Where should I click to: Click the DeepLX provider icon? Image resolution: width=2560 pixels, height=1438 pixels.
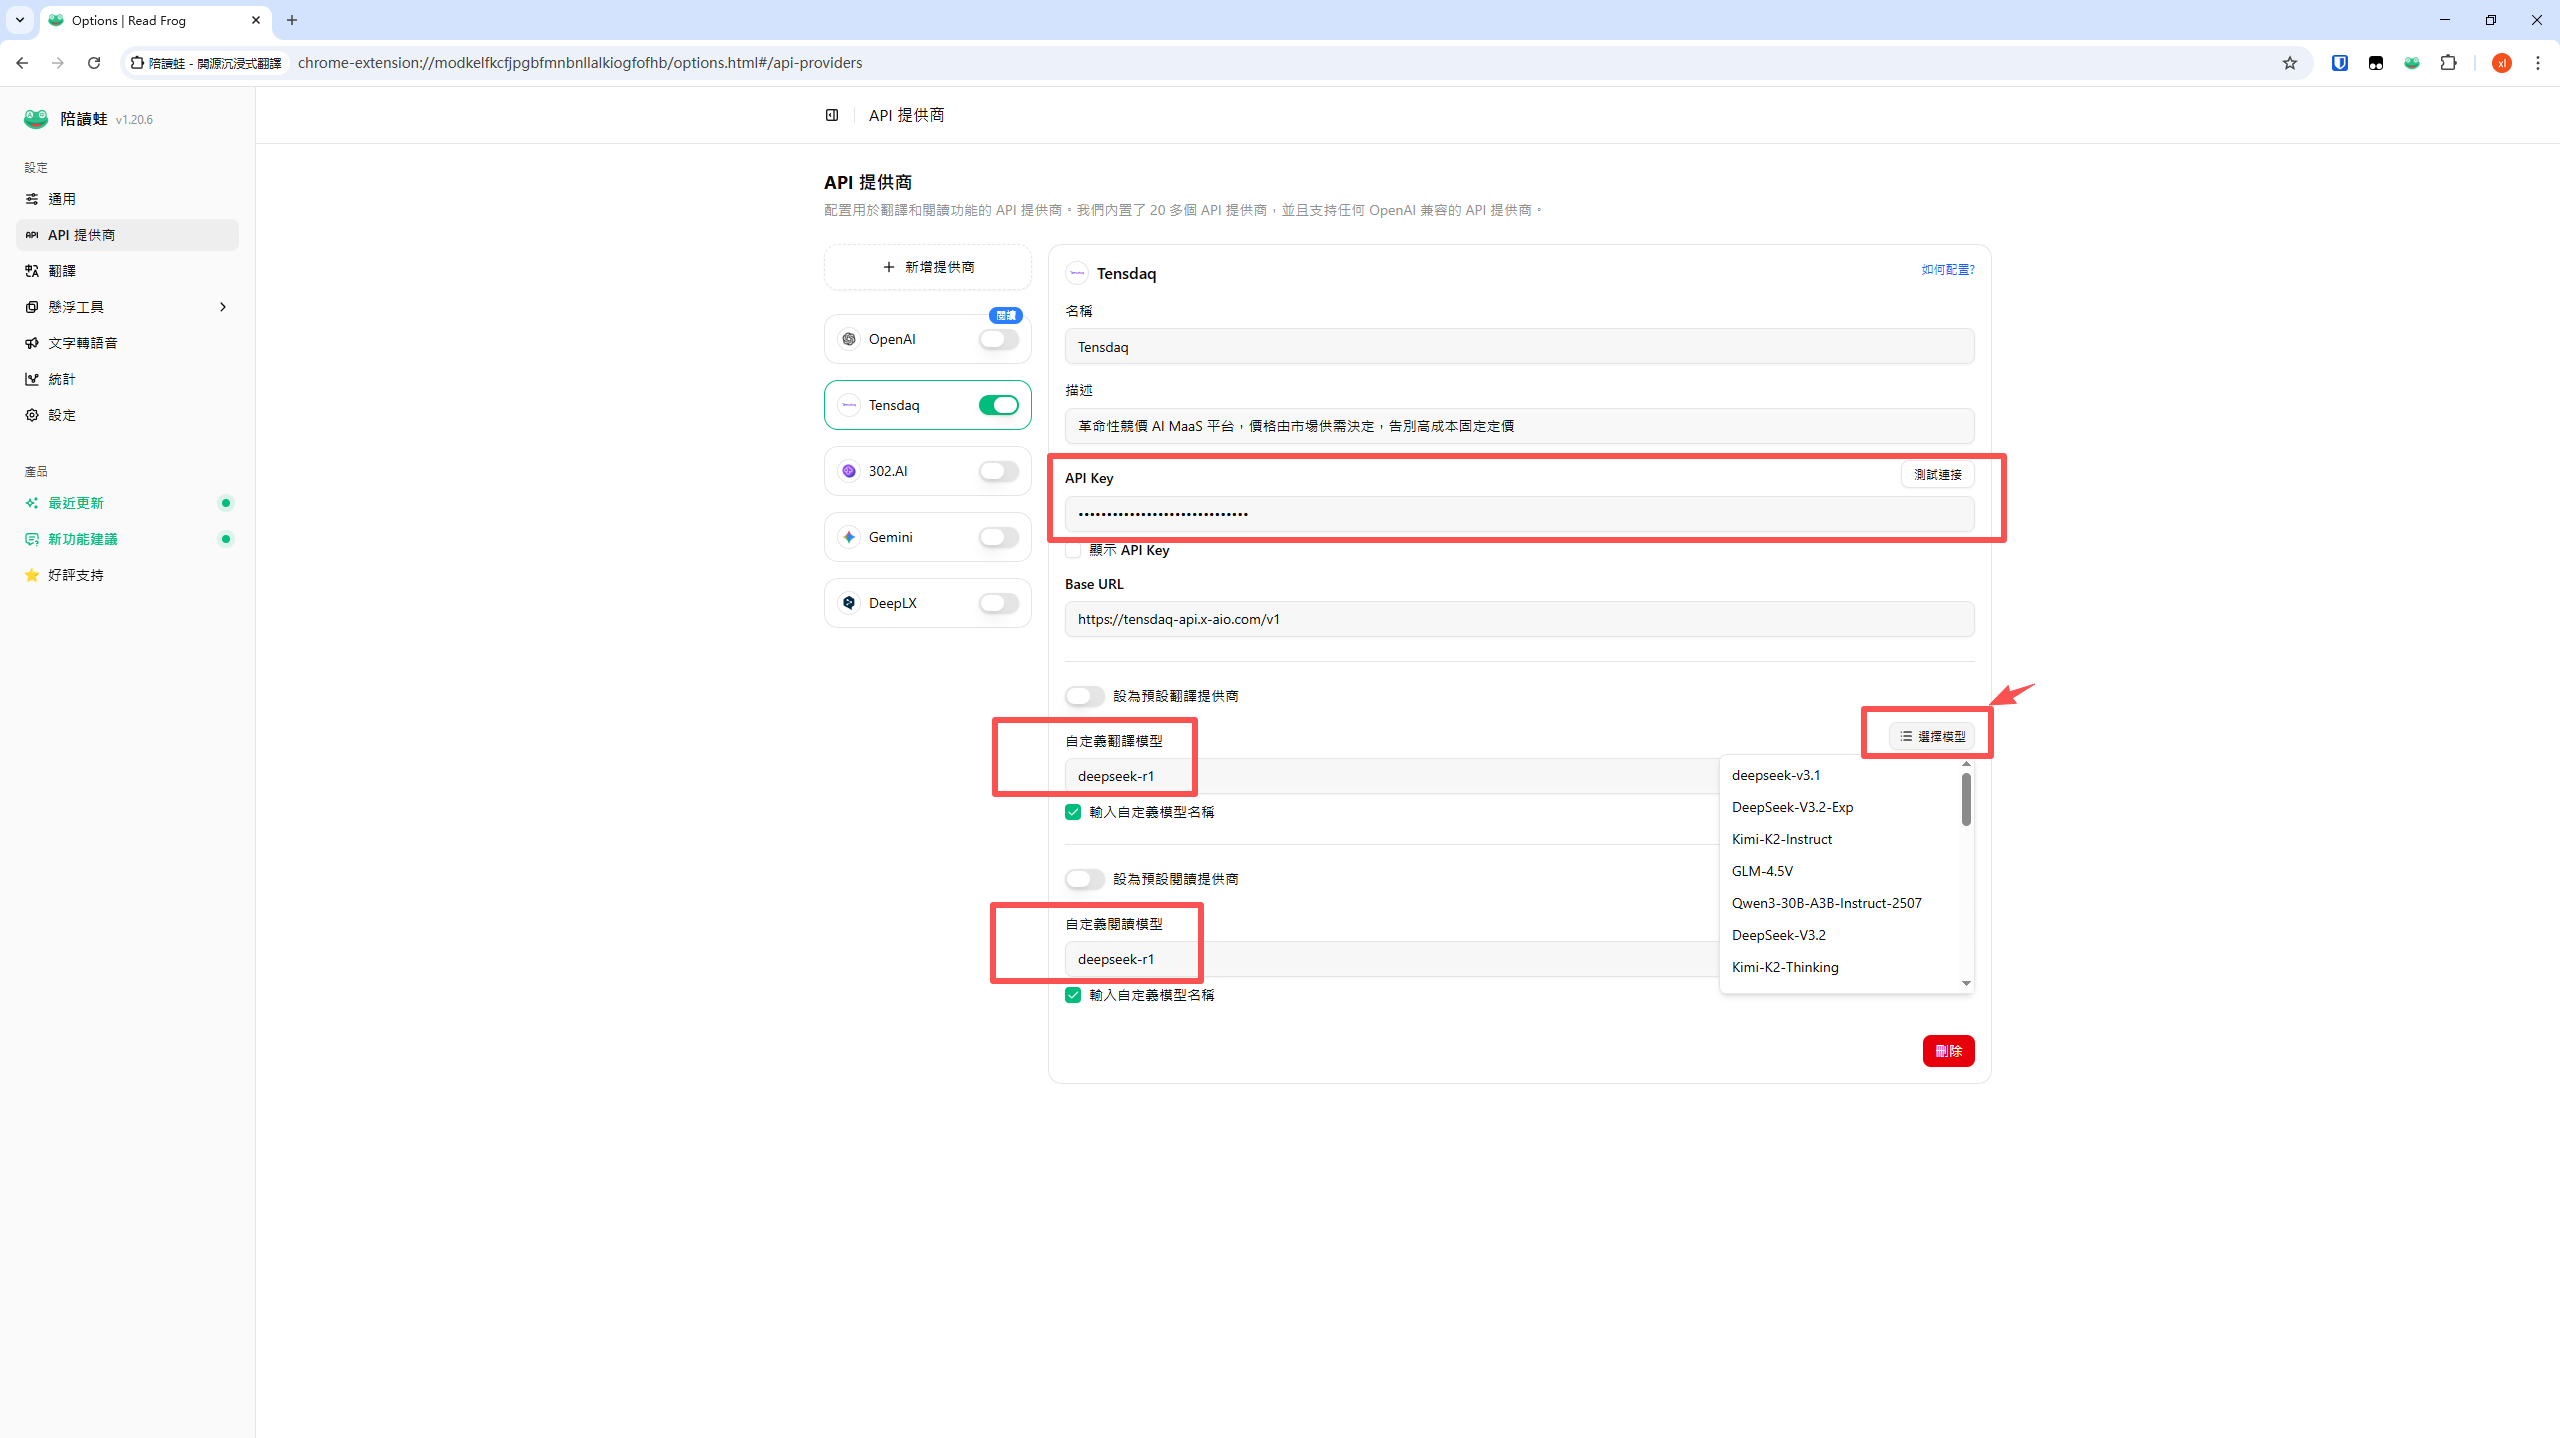pyautogui.click(x=849, y=603)
